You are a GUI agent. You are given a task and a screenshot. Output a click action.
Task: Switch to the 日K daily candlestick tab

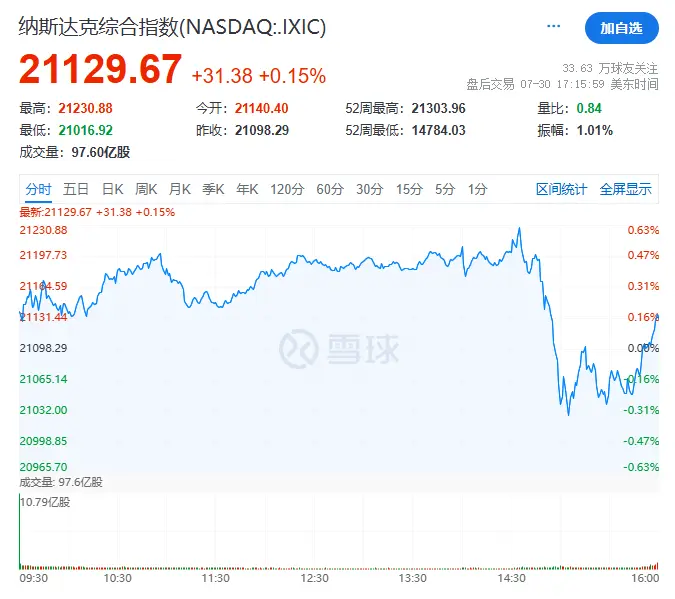click(x=113, y=189)
